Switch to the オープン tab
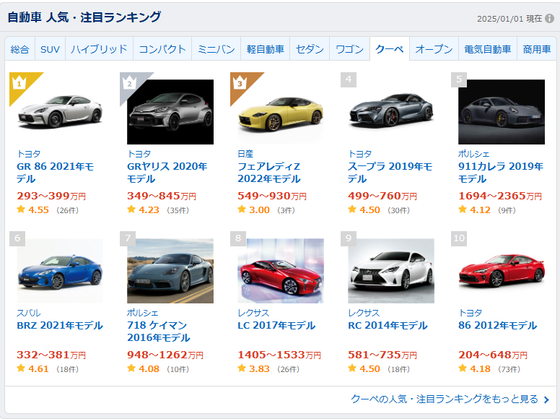 [434, 49]
